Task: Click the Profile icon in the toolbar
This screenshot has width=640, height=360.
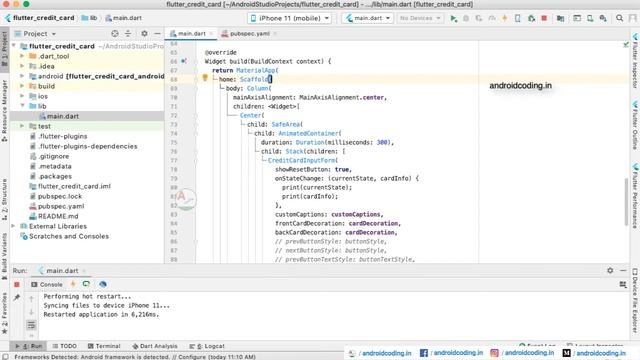Action: pyautogui.click(x=492, y=18)
